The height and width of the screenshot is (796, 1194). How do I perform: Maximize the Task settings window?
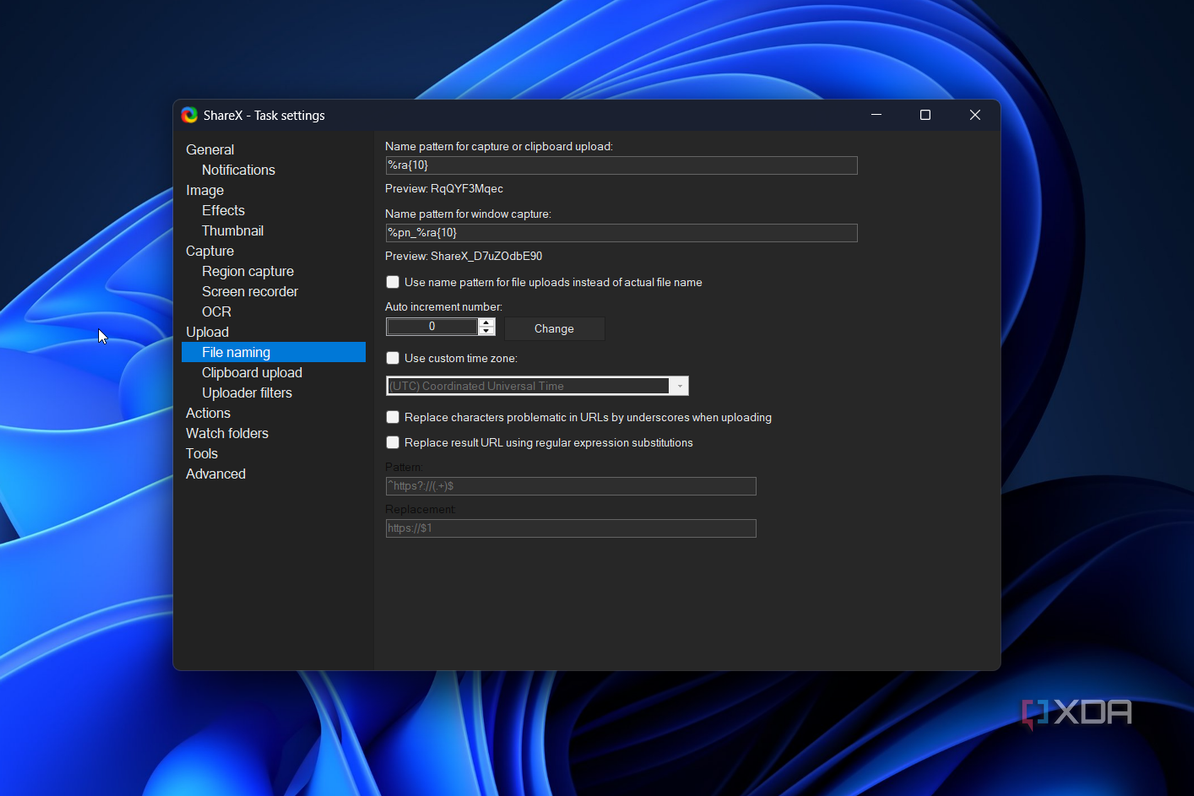pyautogui.click(x=925, y=115)
